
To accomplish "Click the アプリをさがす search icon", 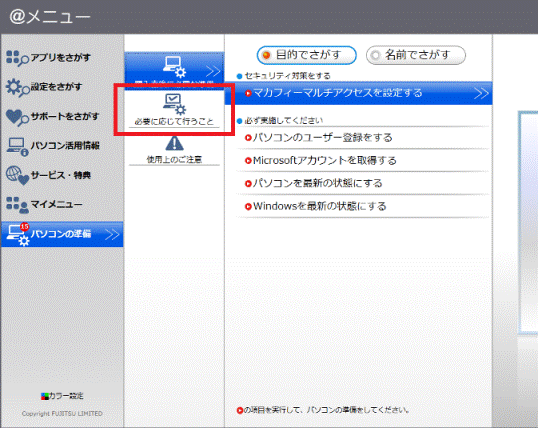I will click(17, 58).
